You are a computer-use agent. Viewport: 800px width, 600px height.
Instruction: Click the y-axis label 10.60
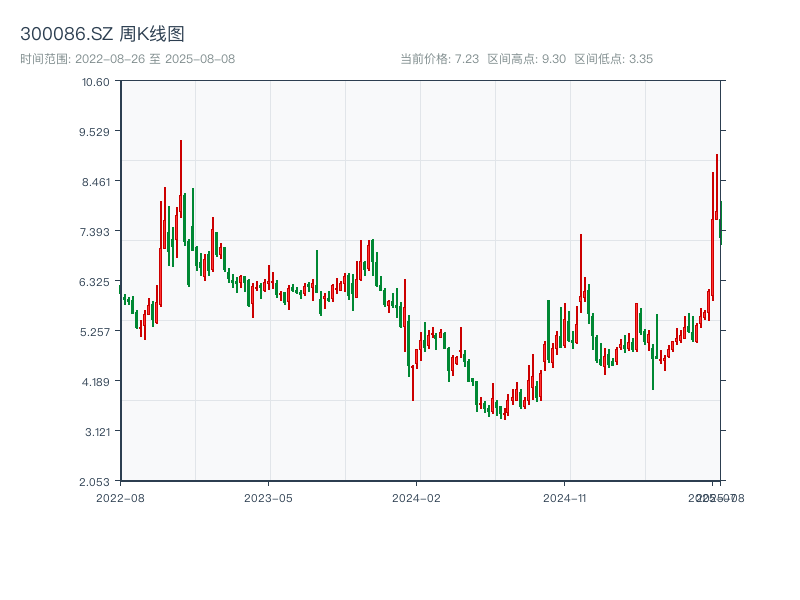(96, 82)
